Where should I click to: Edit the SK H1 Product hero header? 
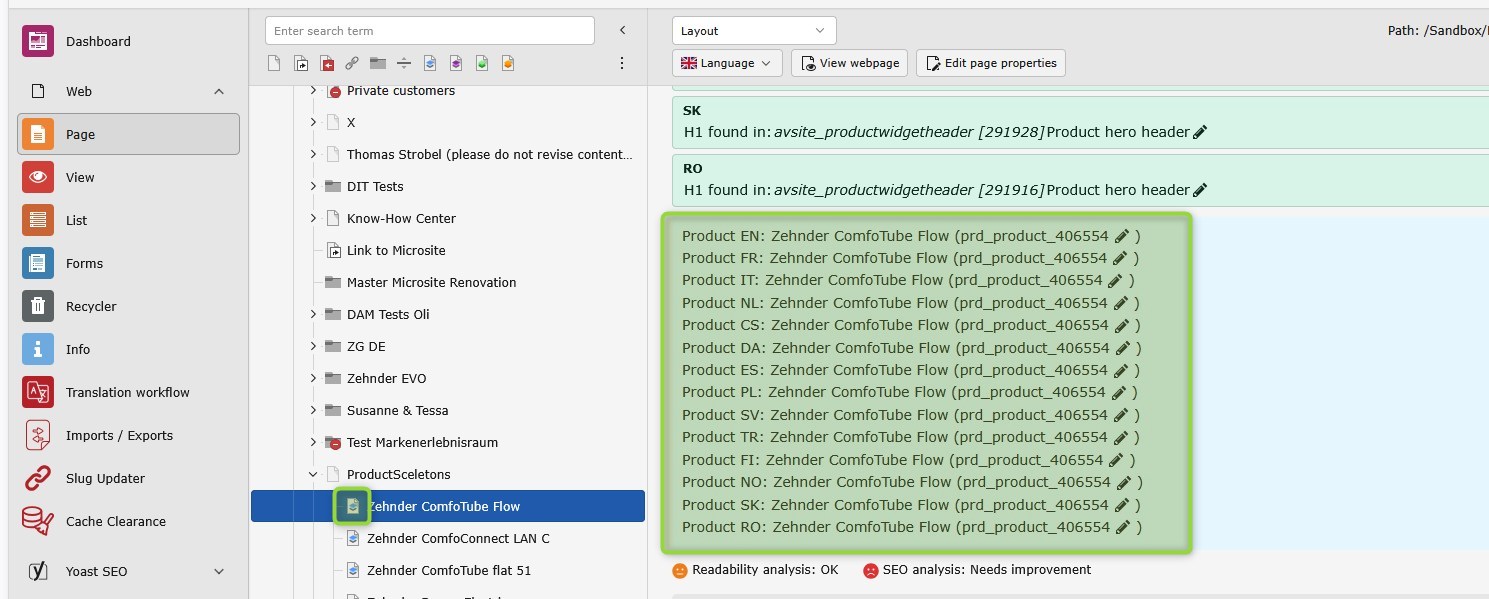[x=1200, y=132]
